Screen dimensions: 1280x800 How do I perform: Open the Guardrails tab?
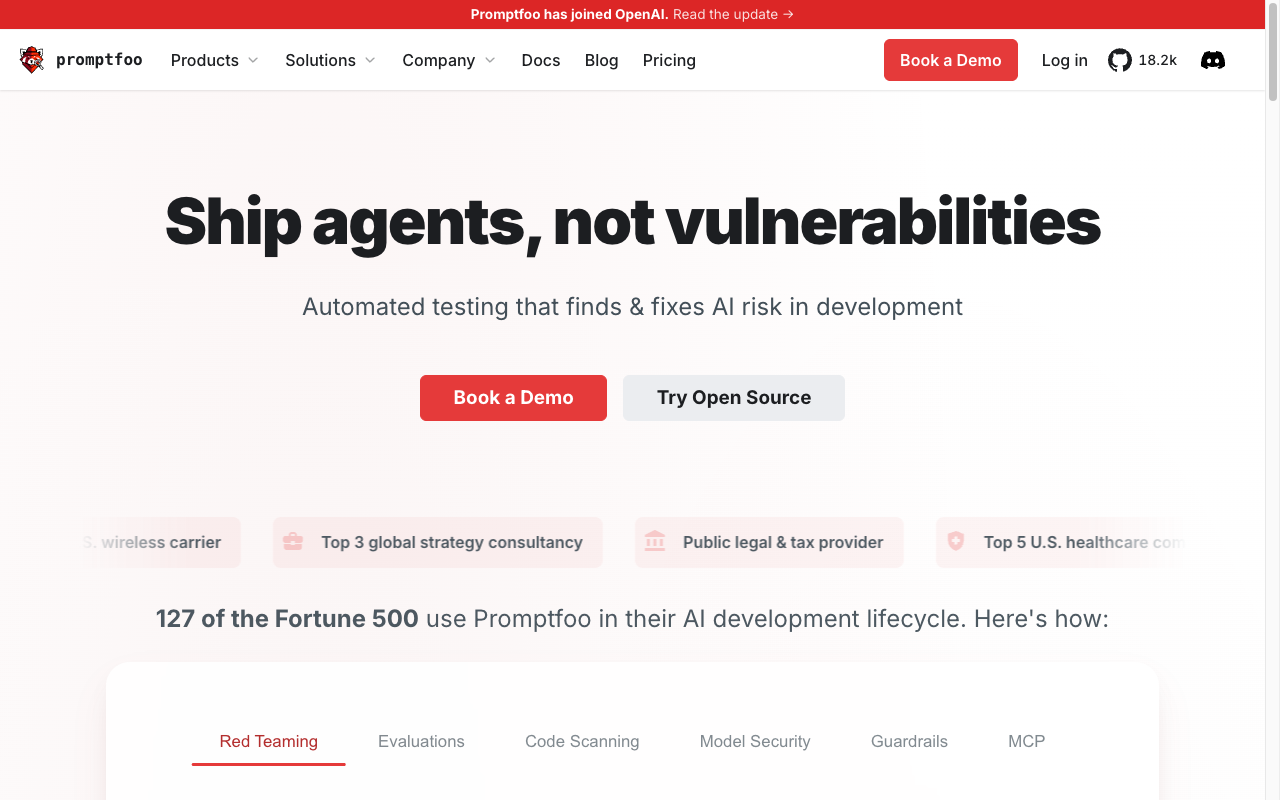pos(909,741)
